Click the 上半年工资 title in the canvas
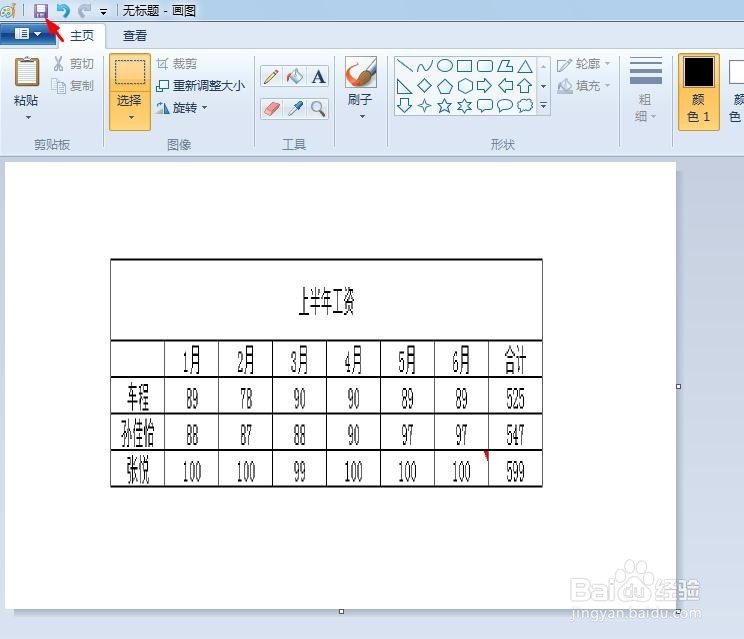744x639 pixels. (x=326, y=301)
